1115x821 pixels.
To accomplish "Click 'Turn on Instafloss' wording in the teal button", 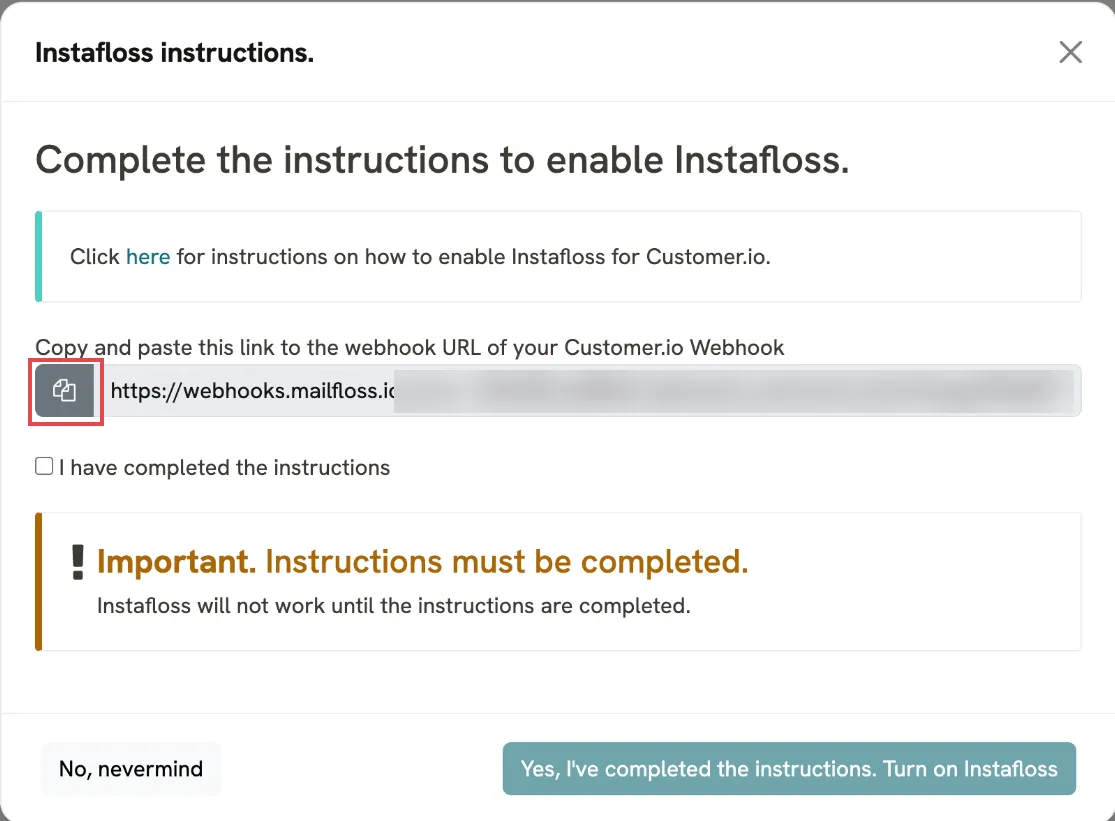I will (x=970, y=768).
